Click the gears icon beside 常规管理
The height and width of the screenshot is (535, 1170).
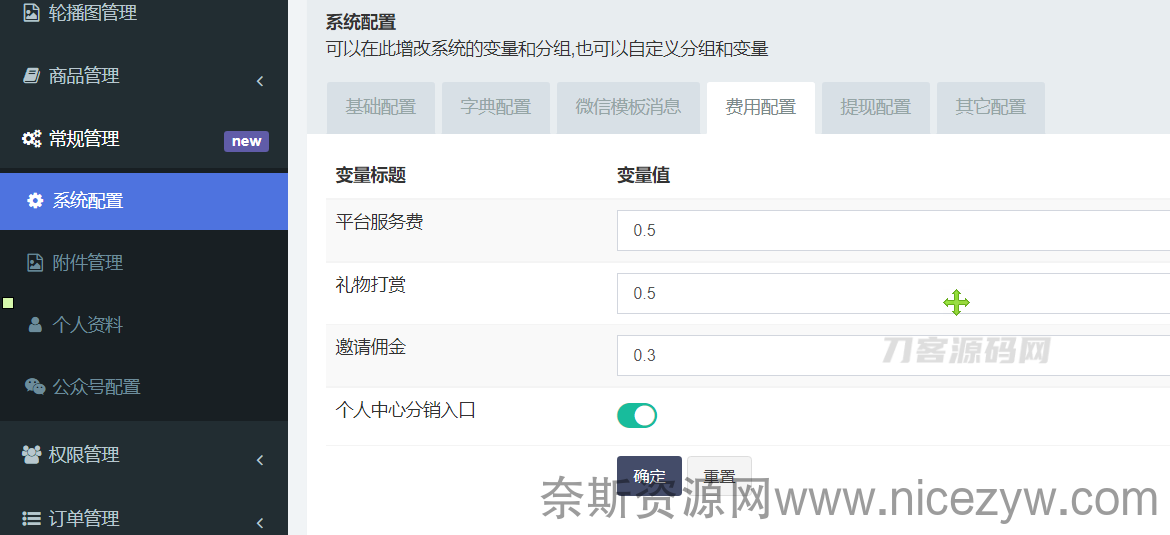pos(31,139)
